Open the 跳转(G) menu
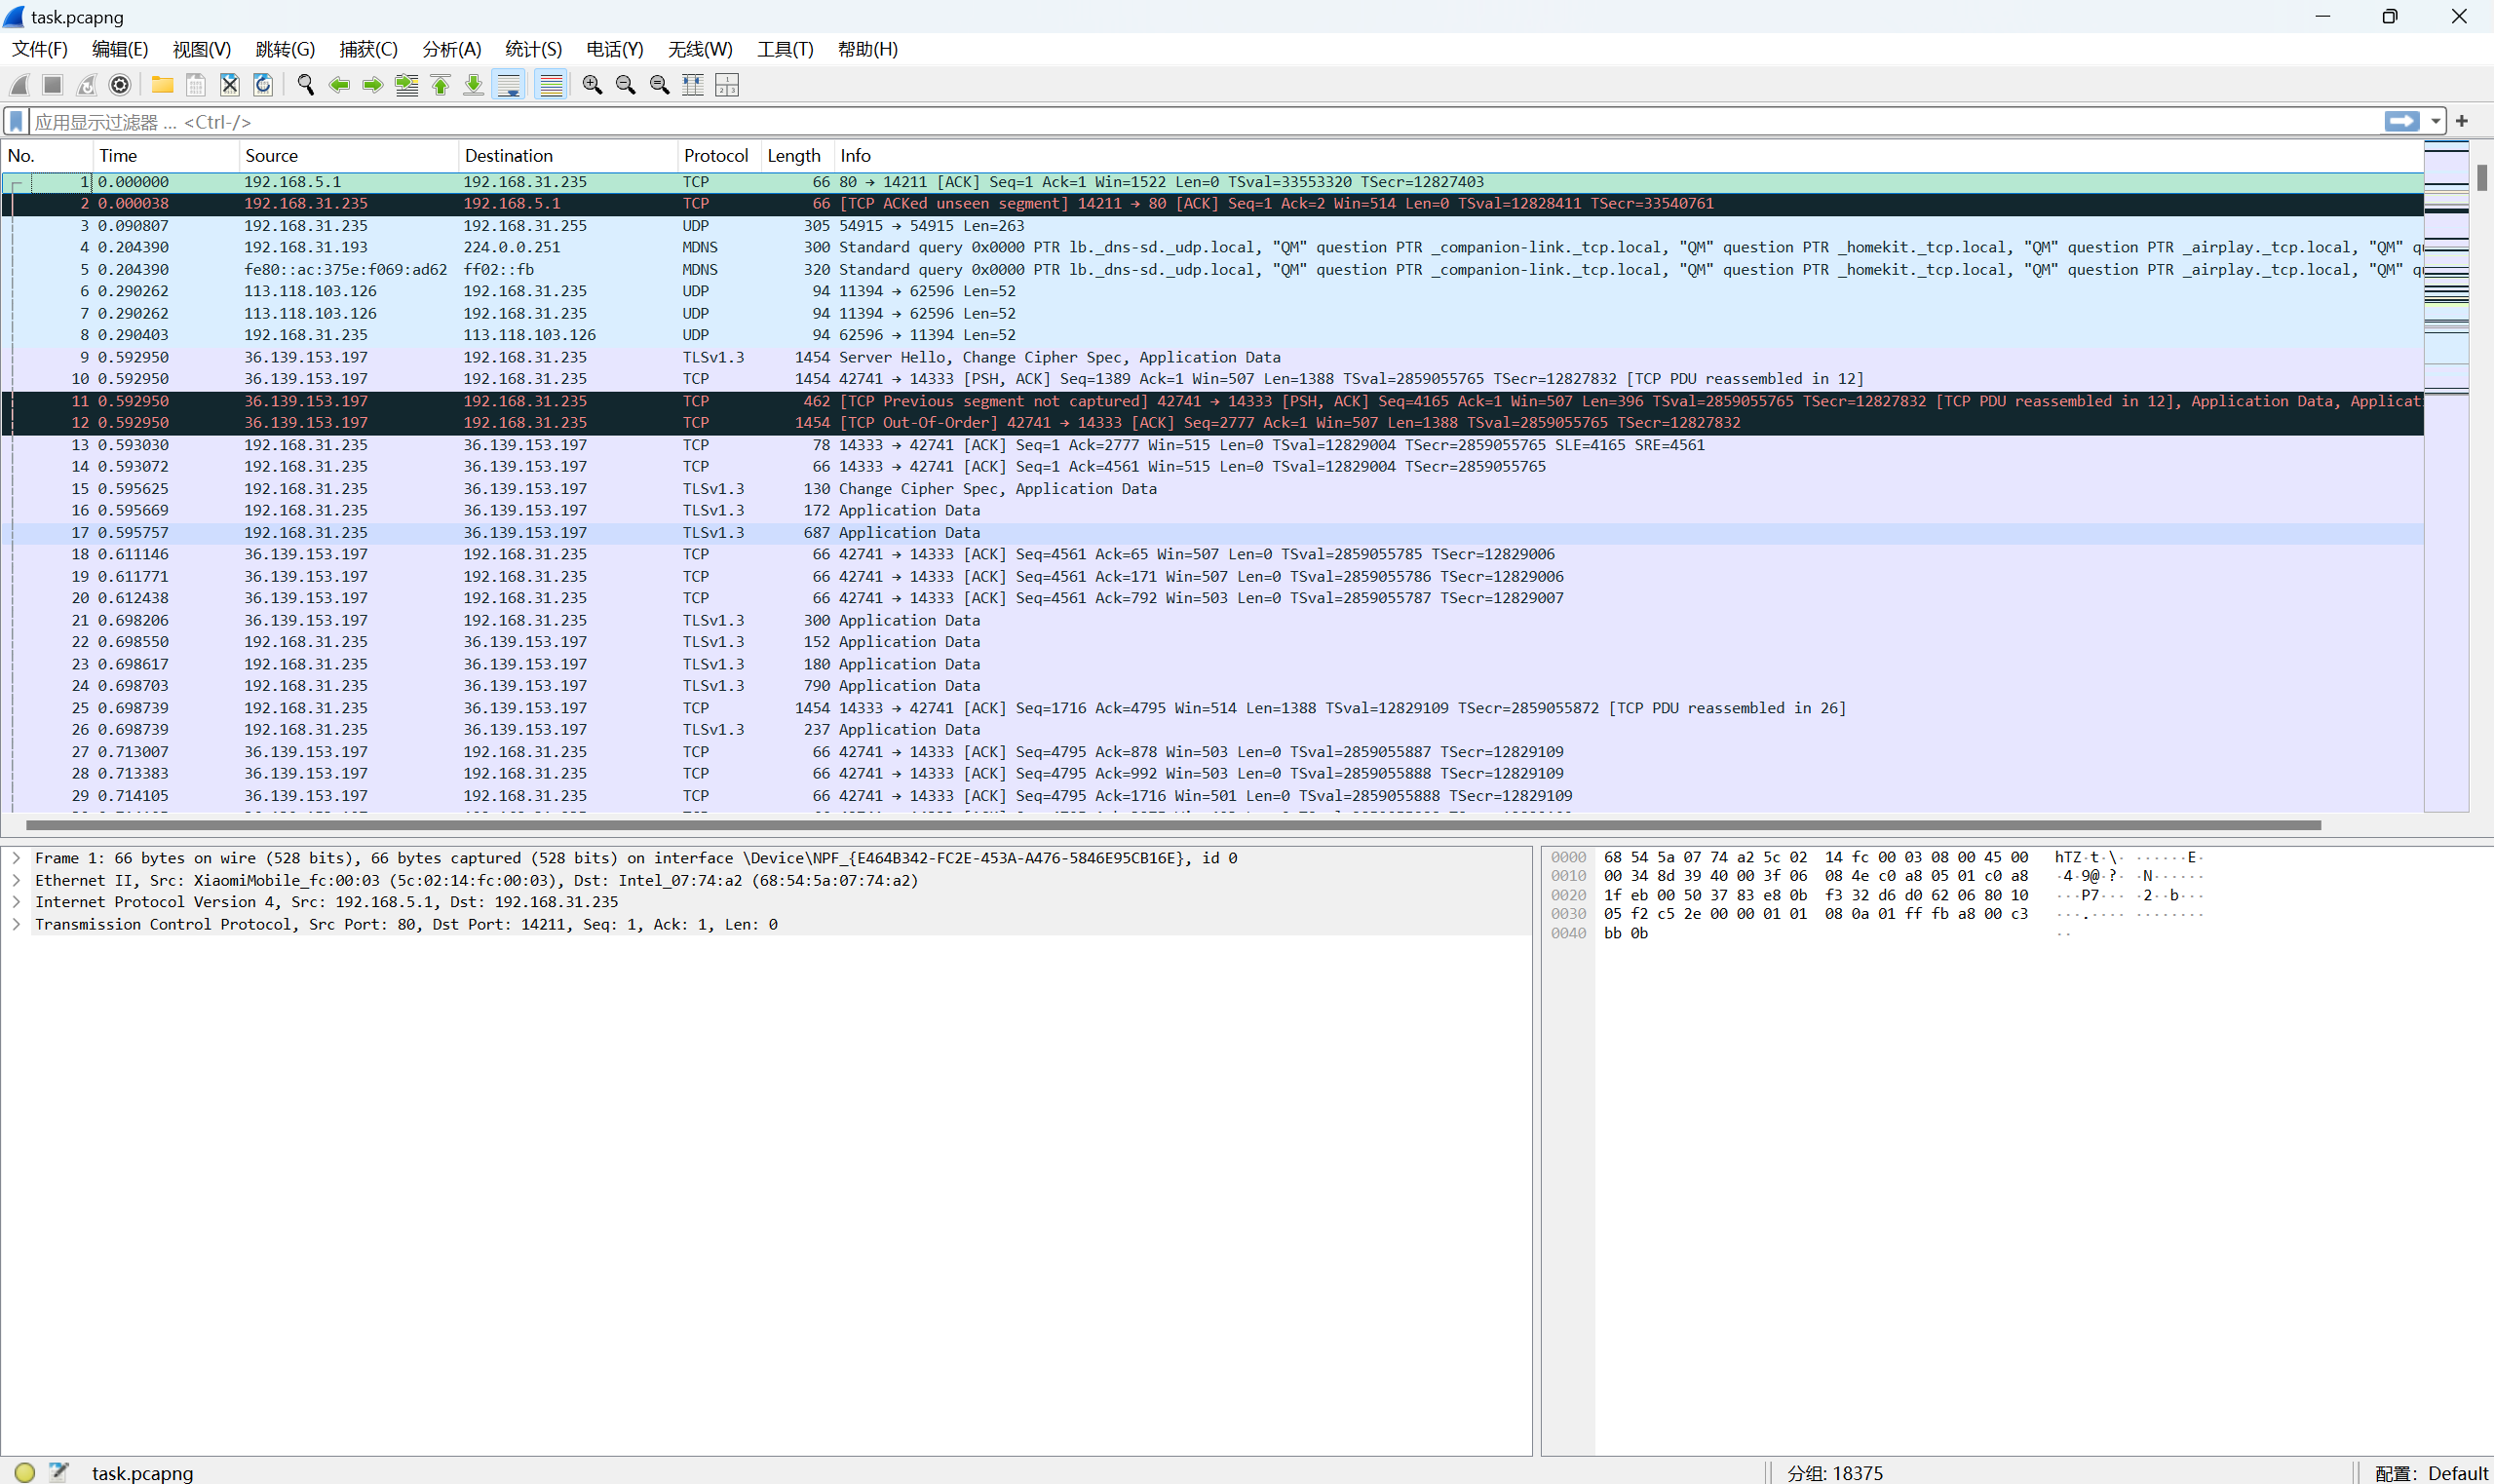 (x=285, y=49)
